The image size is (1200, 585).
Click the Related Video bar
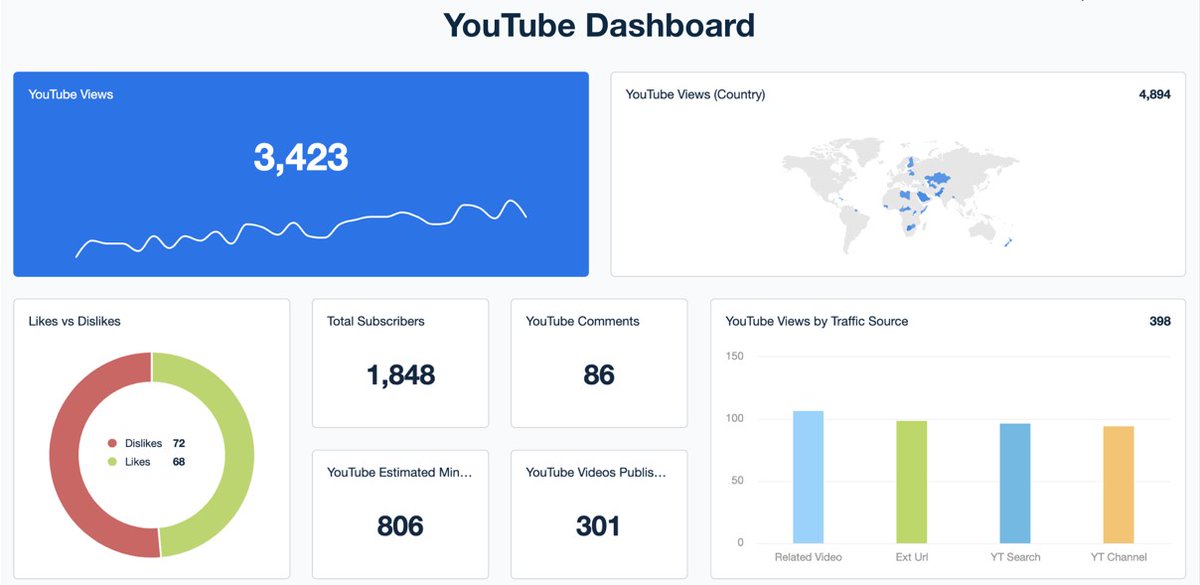coord(808,477)
